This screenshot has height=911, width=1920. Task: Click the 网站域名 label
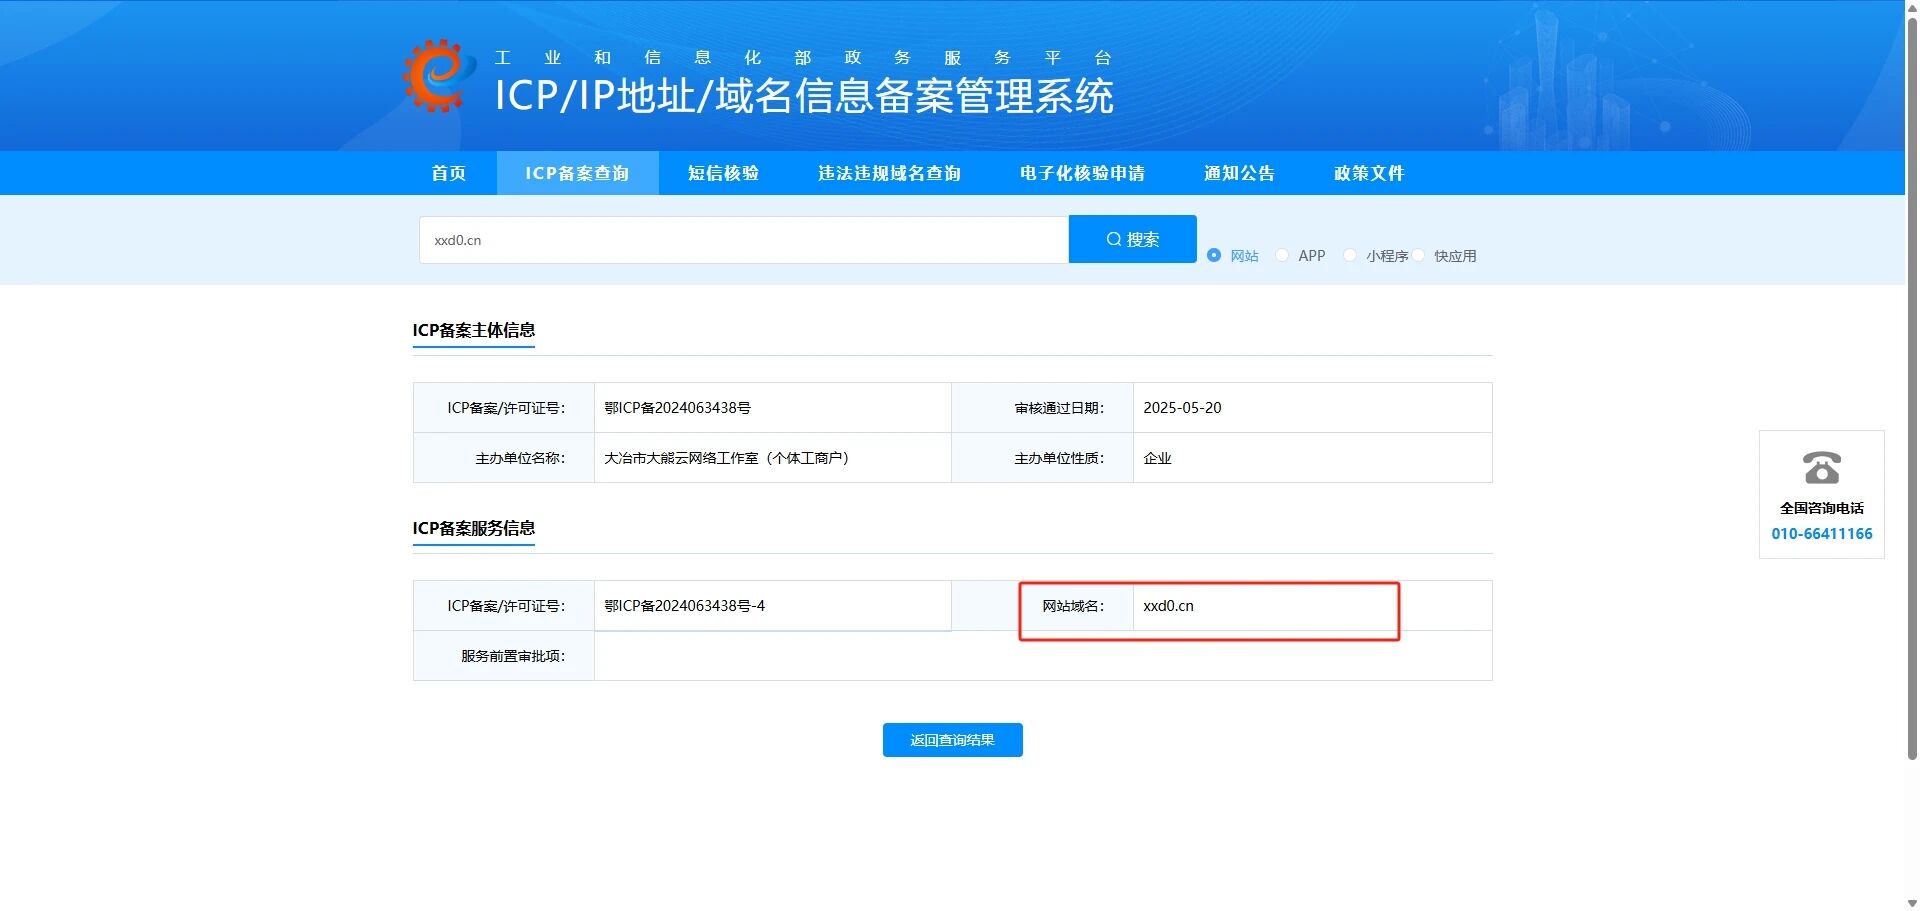pos(1073,606)
